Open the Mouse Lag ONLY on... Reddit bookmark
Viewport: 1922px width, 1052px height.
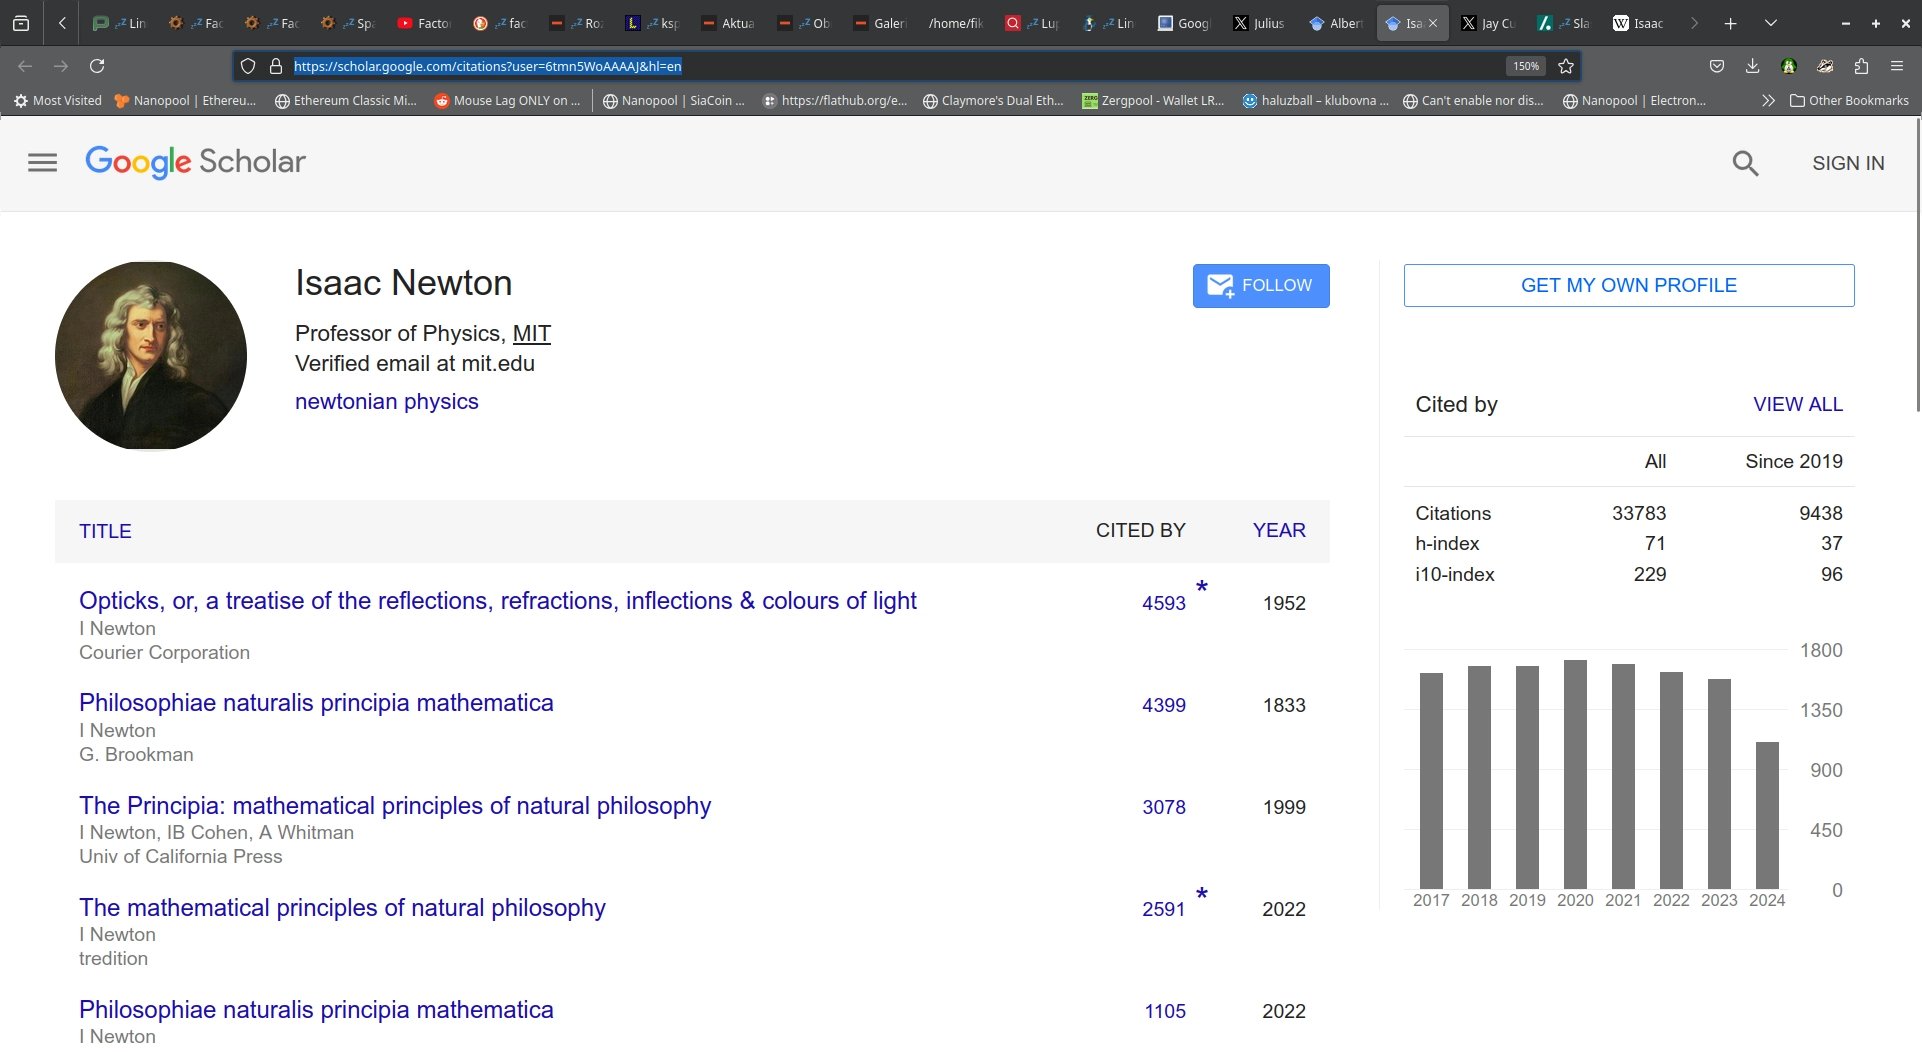[x=507, y=100]
